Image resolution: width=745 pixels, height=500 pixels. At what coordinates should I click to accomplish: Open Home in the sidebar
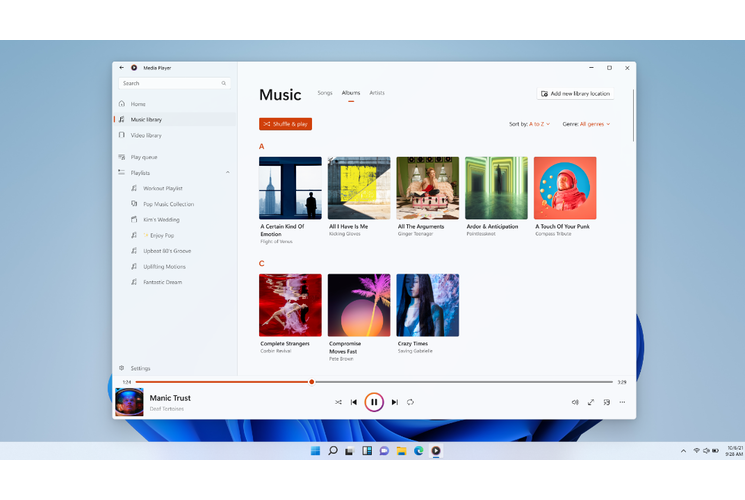point(175,104)
